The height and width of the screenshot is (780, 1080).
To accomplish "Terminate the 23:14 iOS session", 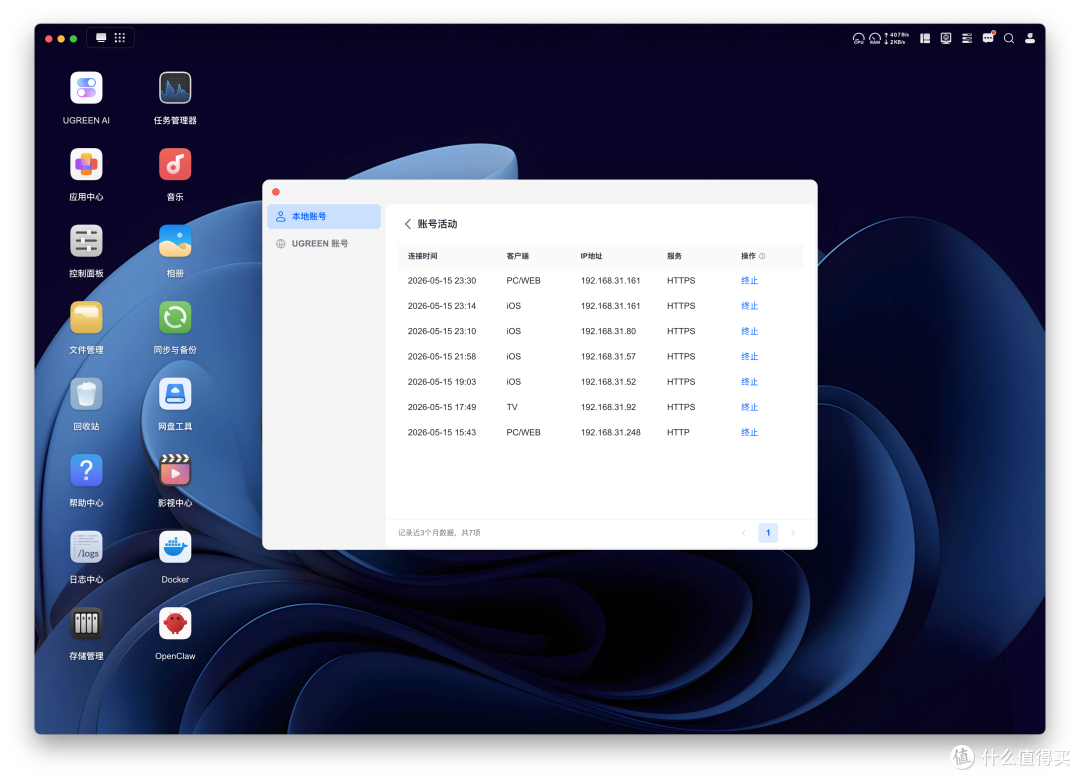I will point(749,306).
